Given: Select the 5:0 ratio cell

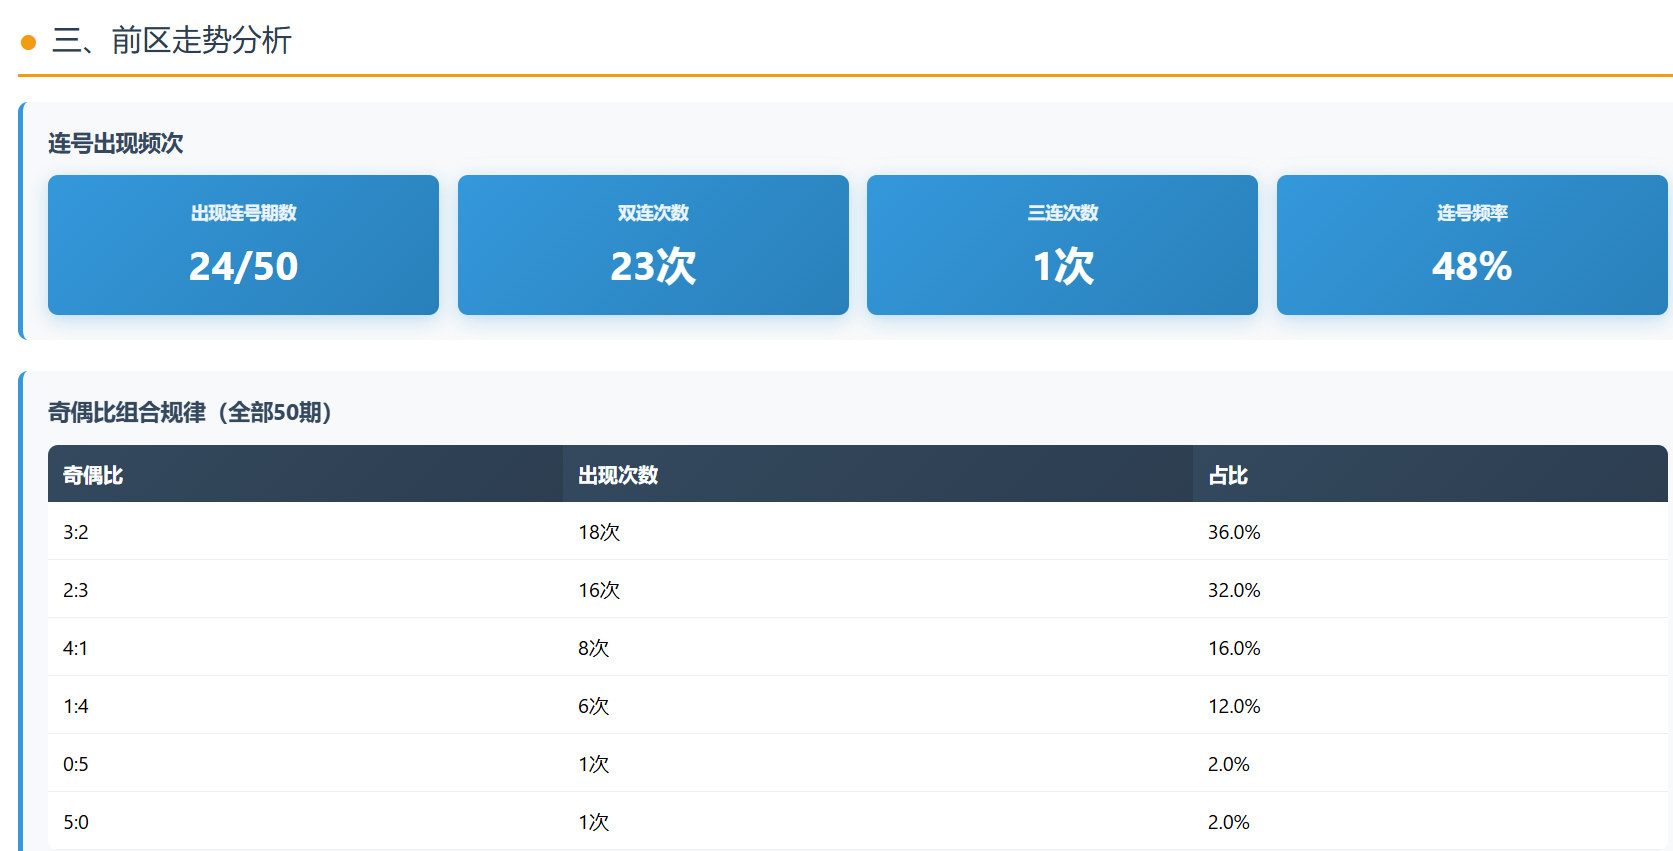Looking at the screenshot, I should pos(76,822).
